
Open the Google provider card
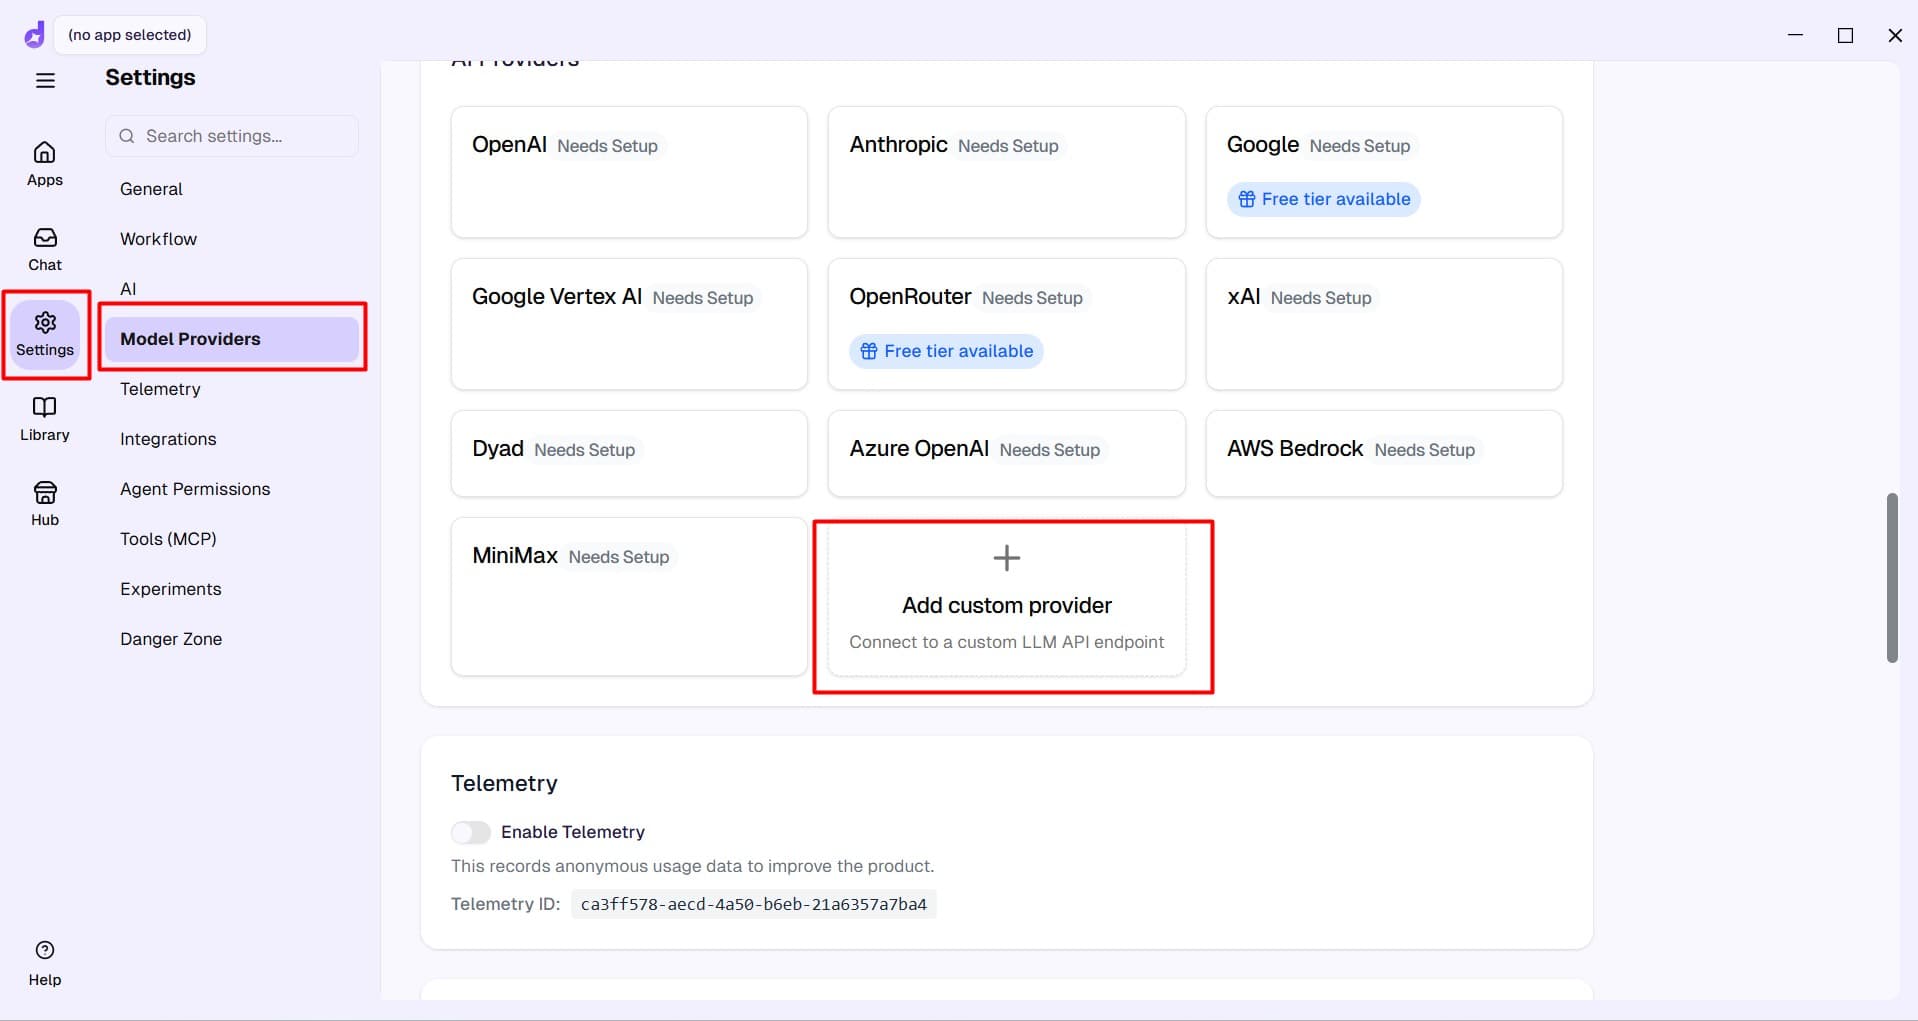point(1384,172)
